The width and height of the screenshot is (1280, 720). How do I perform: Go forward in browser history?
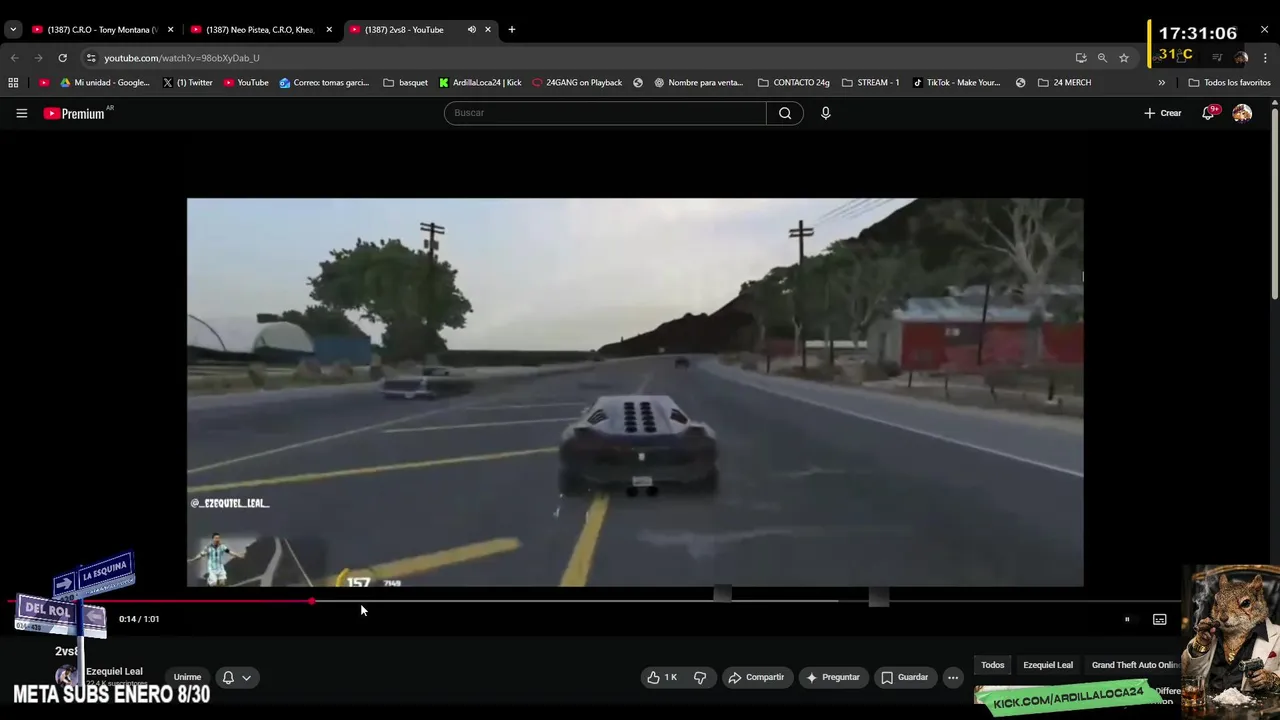[x=38, y=58]
